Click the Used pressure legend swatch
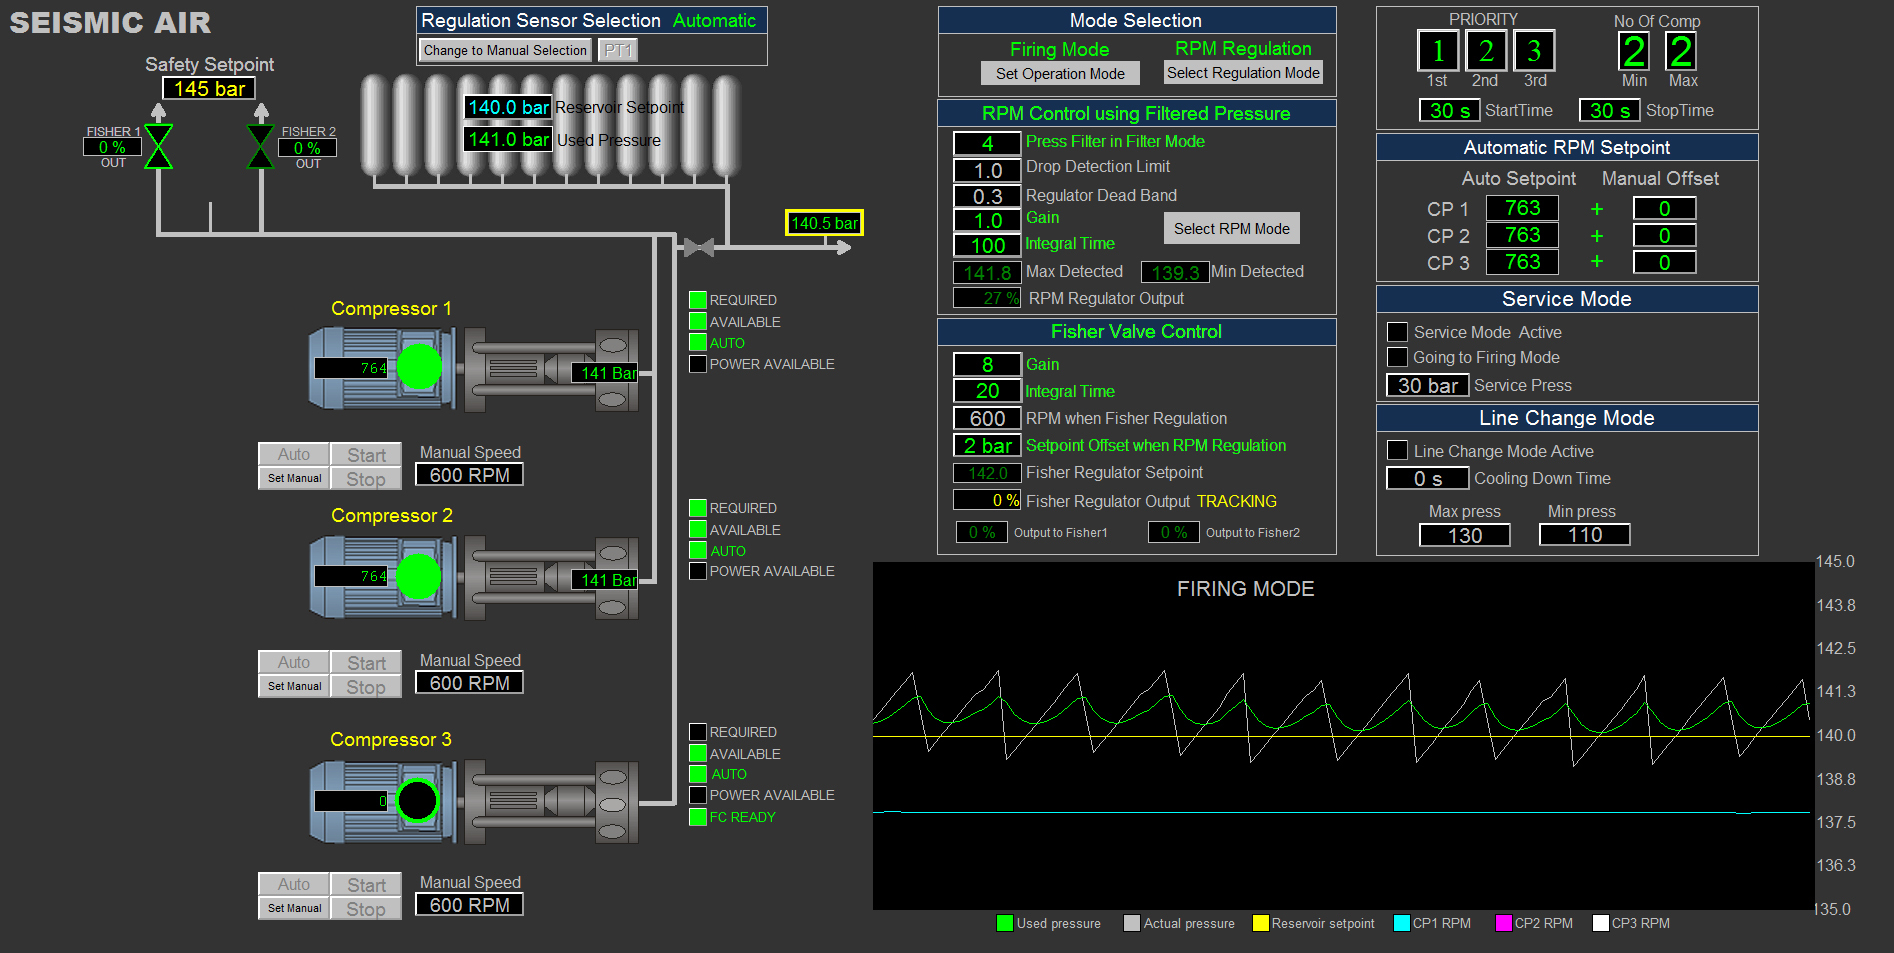 [x=1005, y=923]
